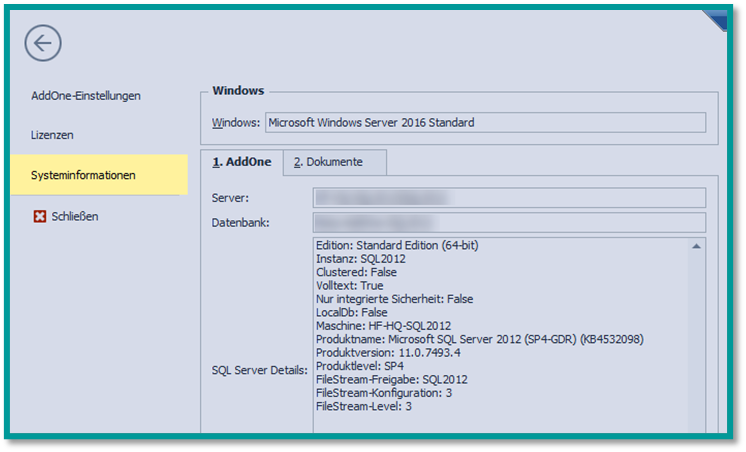Click the Windows version text field
The width and height of the screenshot is (746, 452).
pos(484,123)
